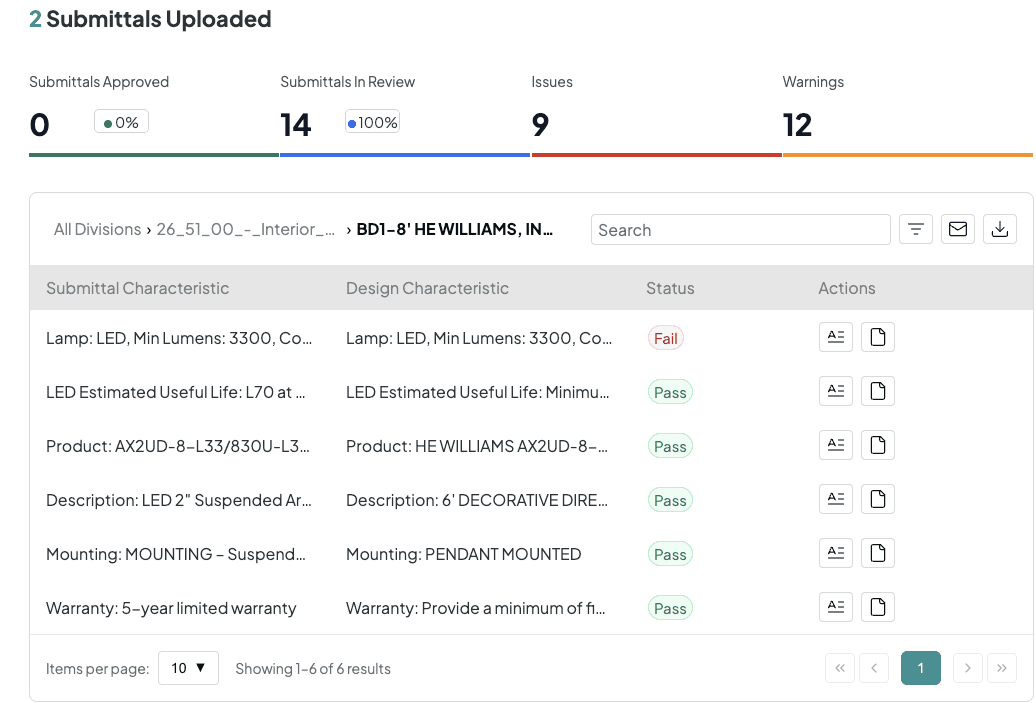Open text details for the Warranty row
This screenshot has height=703, width=1036.
point(836,607)
